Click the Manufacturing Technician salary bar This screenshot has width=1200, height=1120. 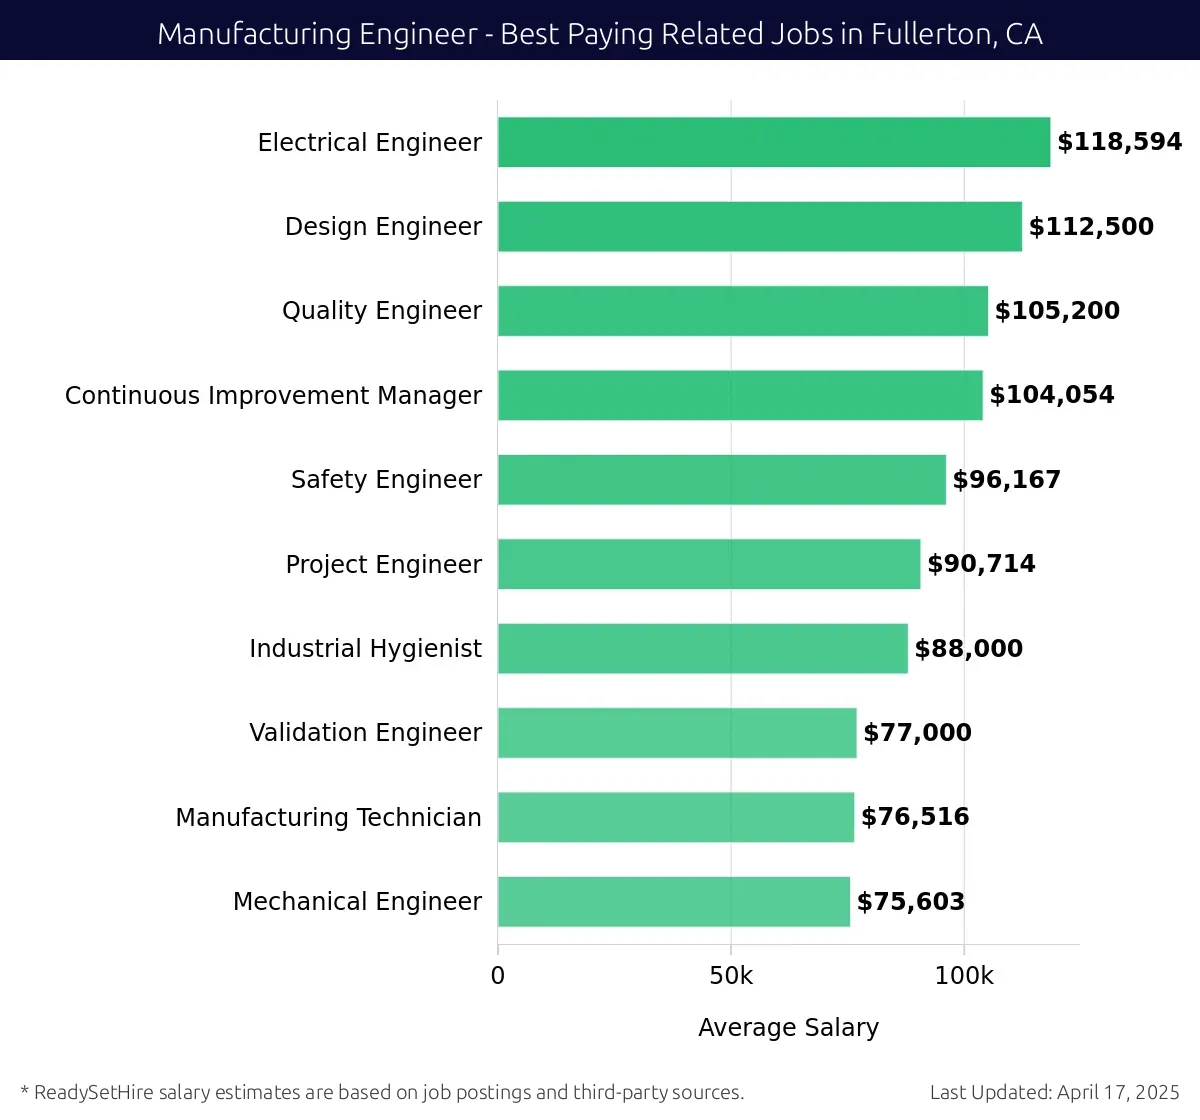pos(676,817)
